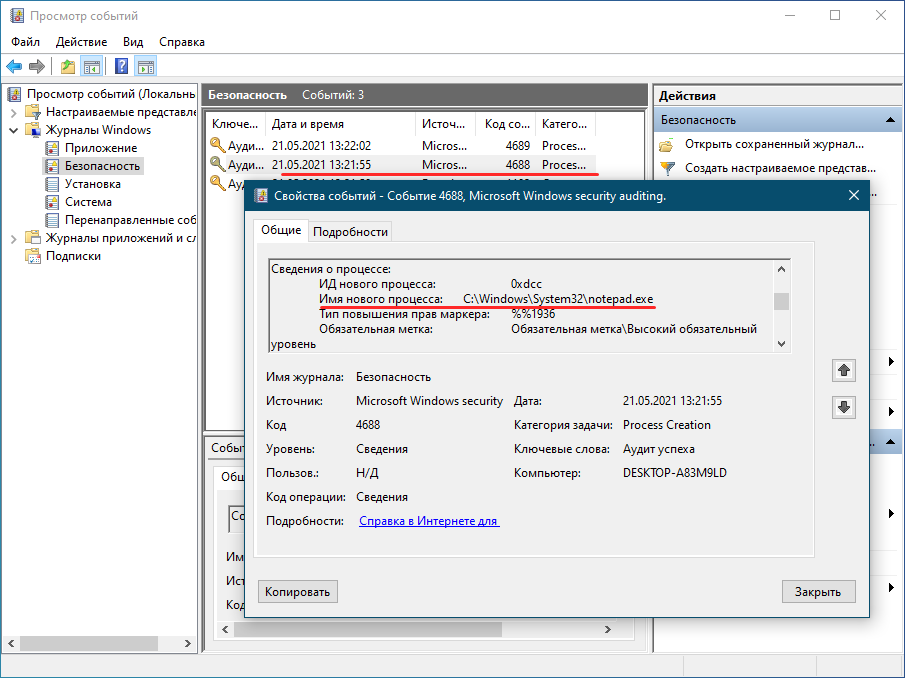Image resolution: width=905 pixels, height=678 pixels.
Task: Click the Журналы приложений и служб folder icon
Action: tap(33, 238)
